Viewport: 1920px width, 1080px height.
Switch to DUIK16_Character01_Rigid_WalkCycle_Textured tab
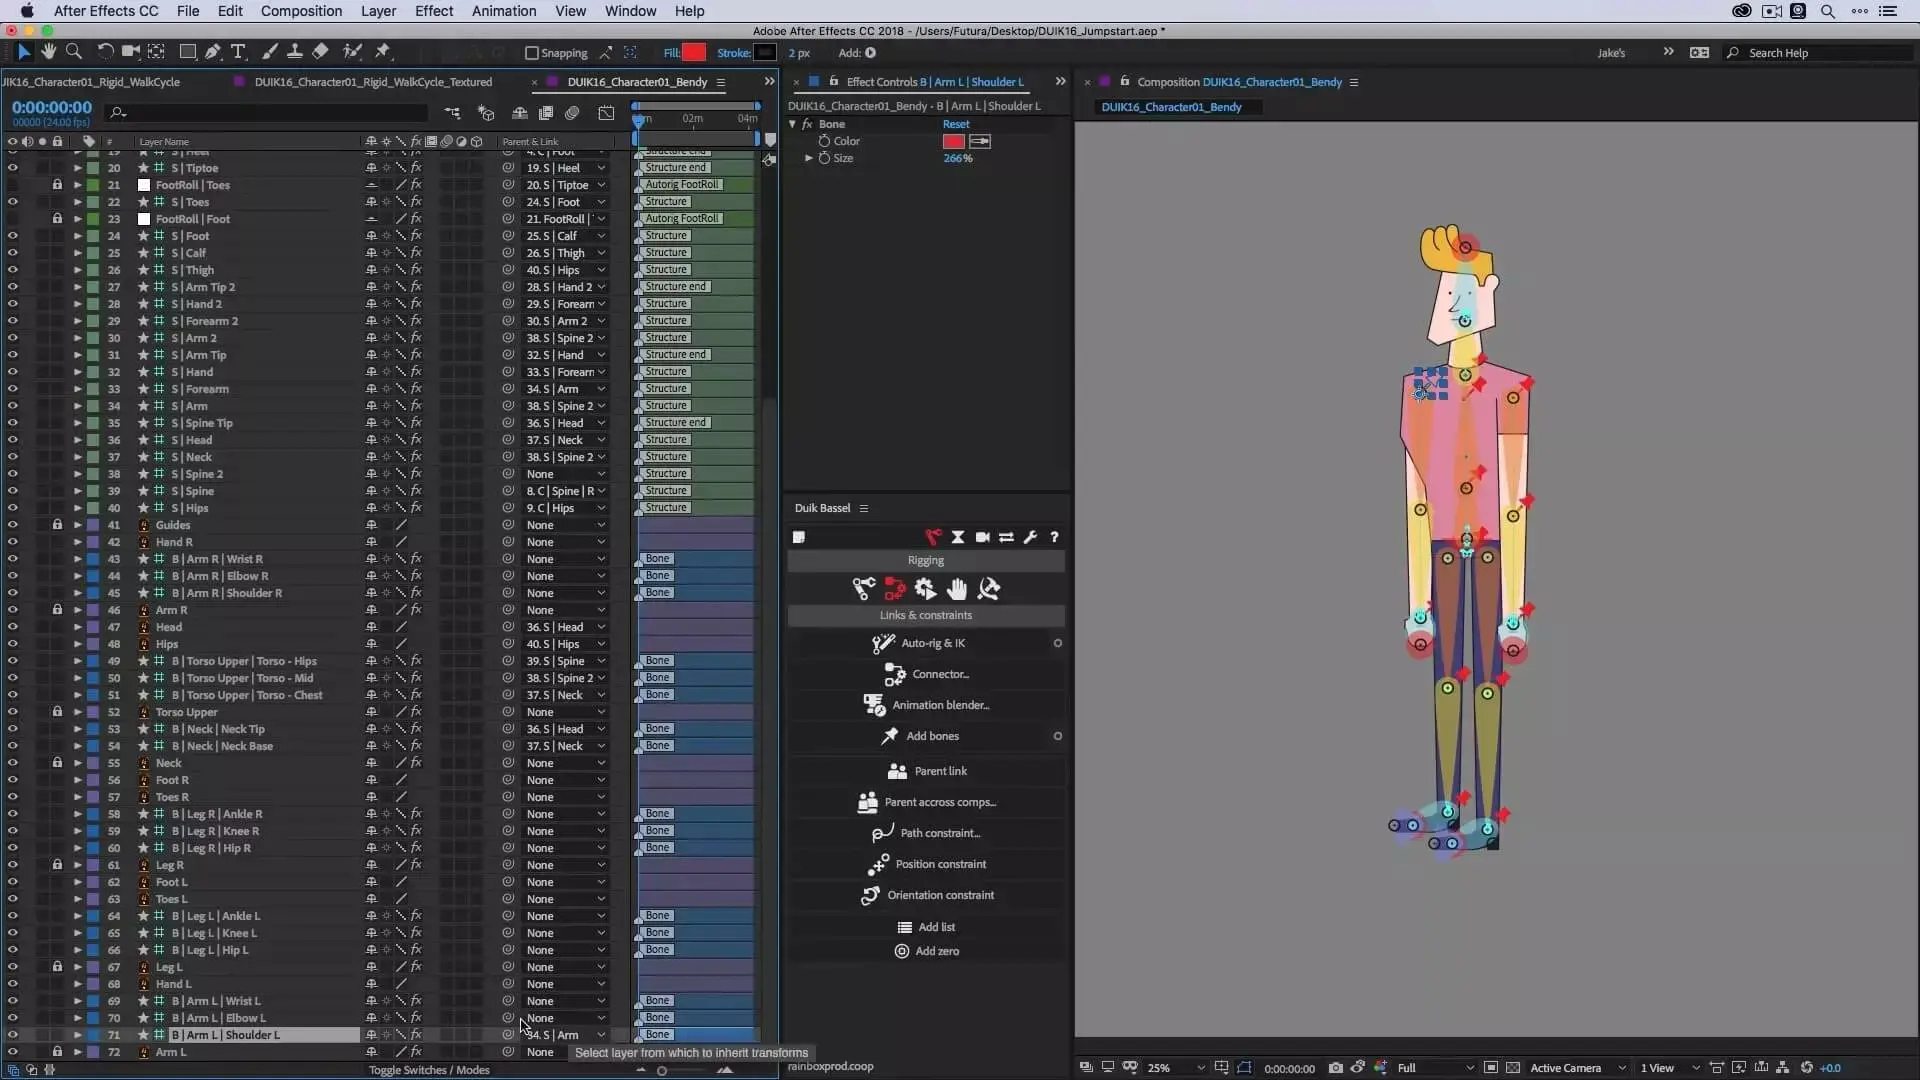pos(373,82)
